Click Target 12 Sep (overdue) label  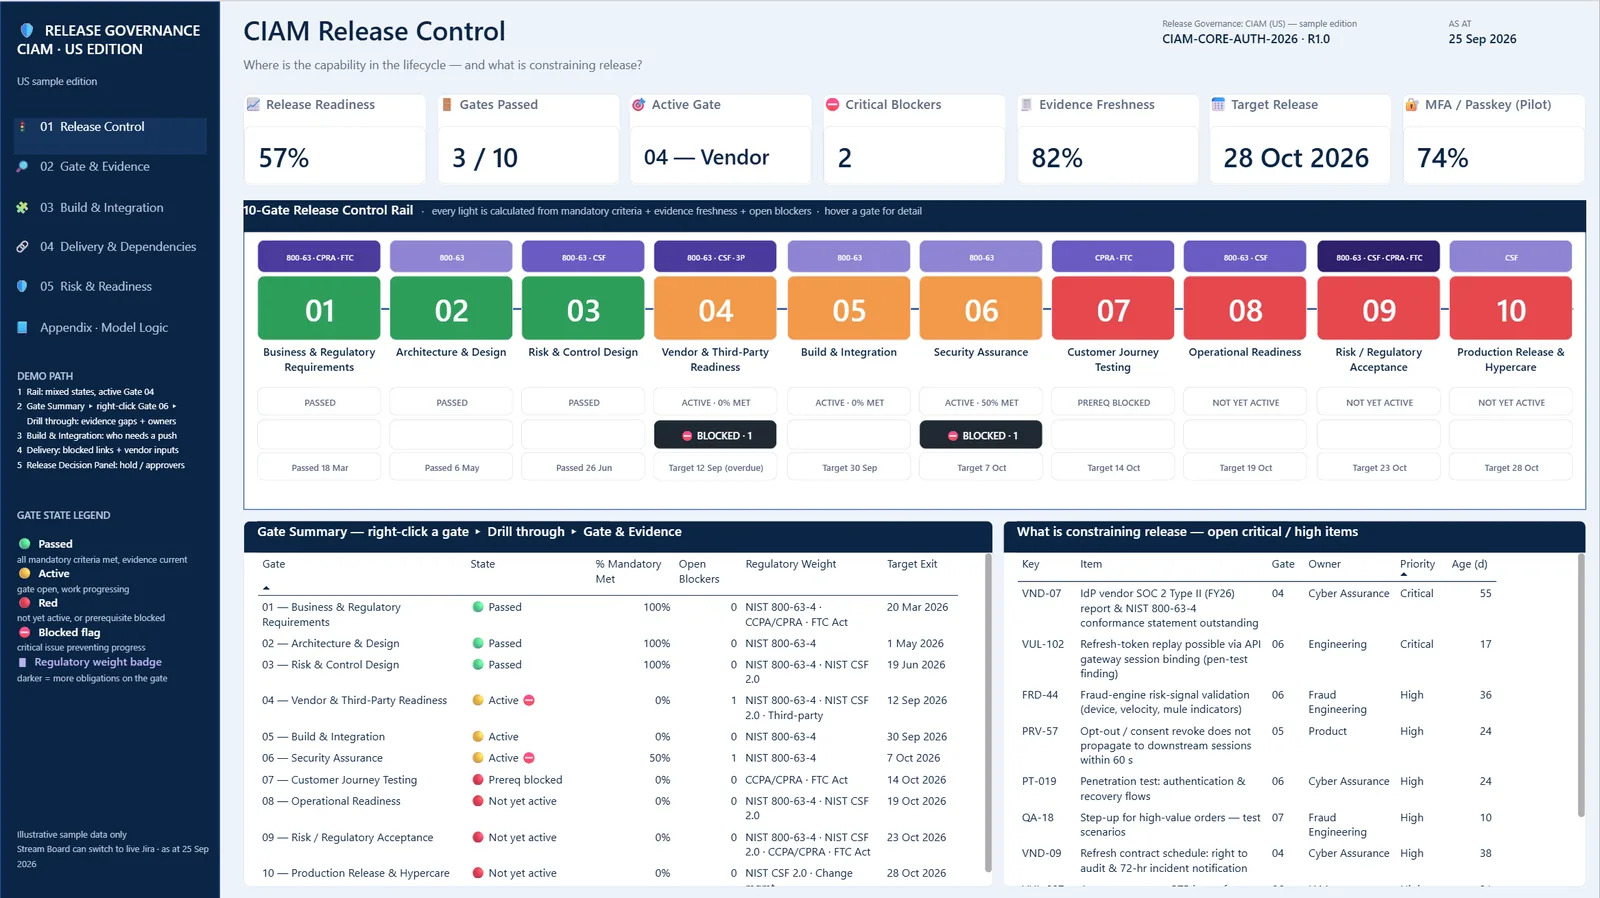coord(715,468)
